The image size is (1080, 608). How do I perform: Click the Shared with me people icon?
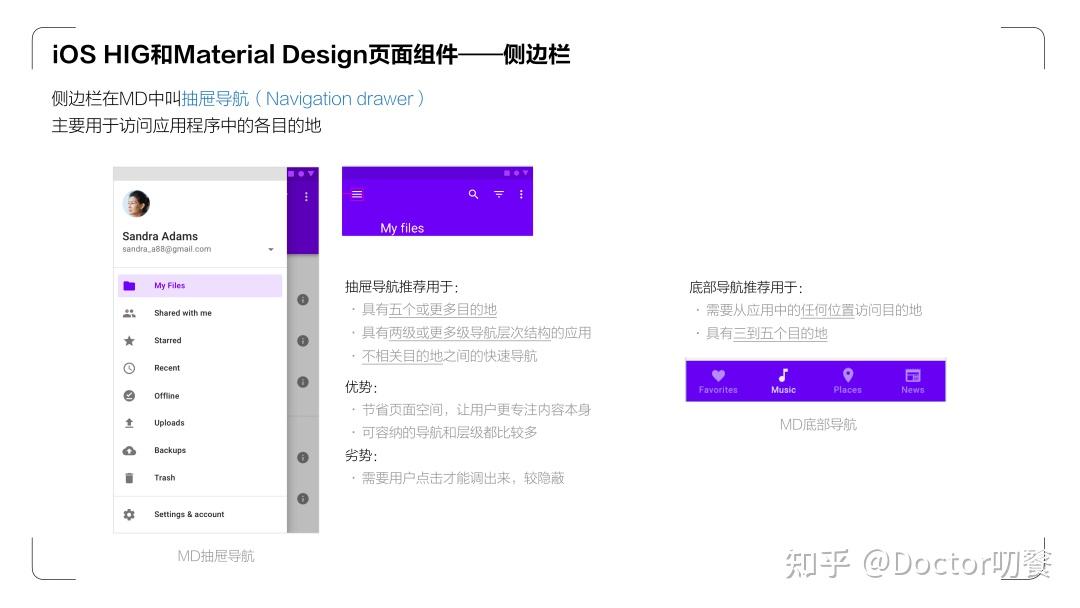[x=130, y=312]
